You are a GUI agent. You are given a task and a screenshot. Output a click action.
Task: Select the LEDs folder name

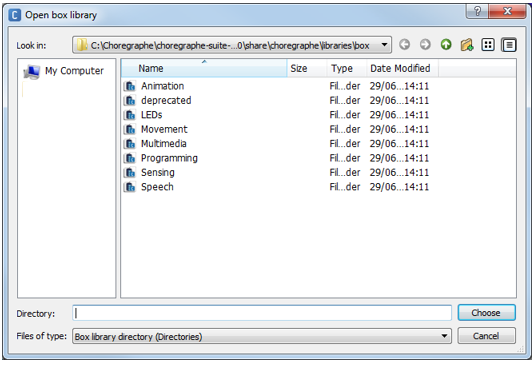click(152, 115)
